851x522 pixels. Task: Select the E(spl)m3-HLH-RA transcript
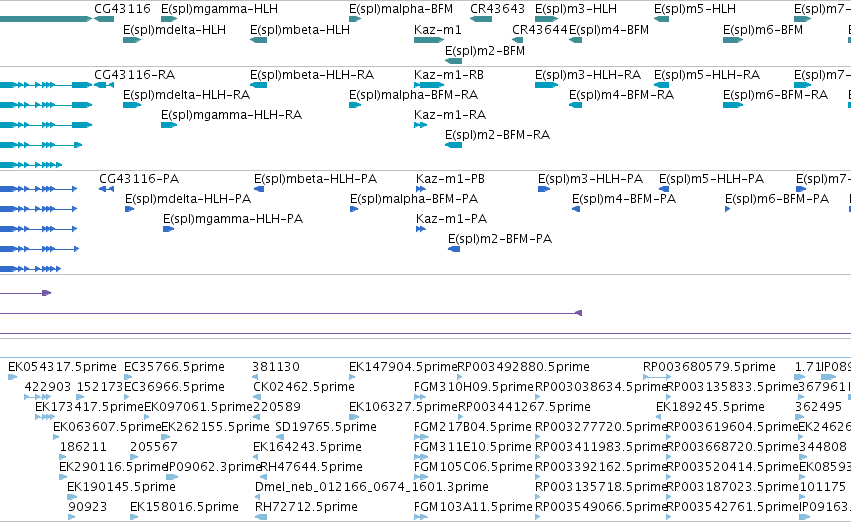(588, 75)
